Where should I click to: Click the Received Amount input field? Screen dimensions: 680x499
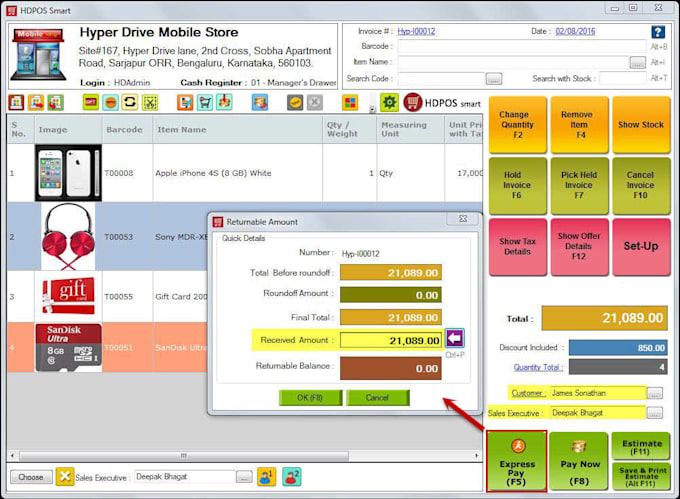pos(390,340)
